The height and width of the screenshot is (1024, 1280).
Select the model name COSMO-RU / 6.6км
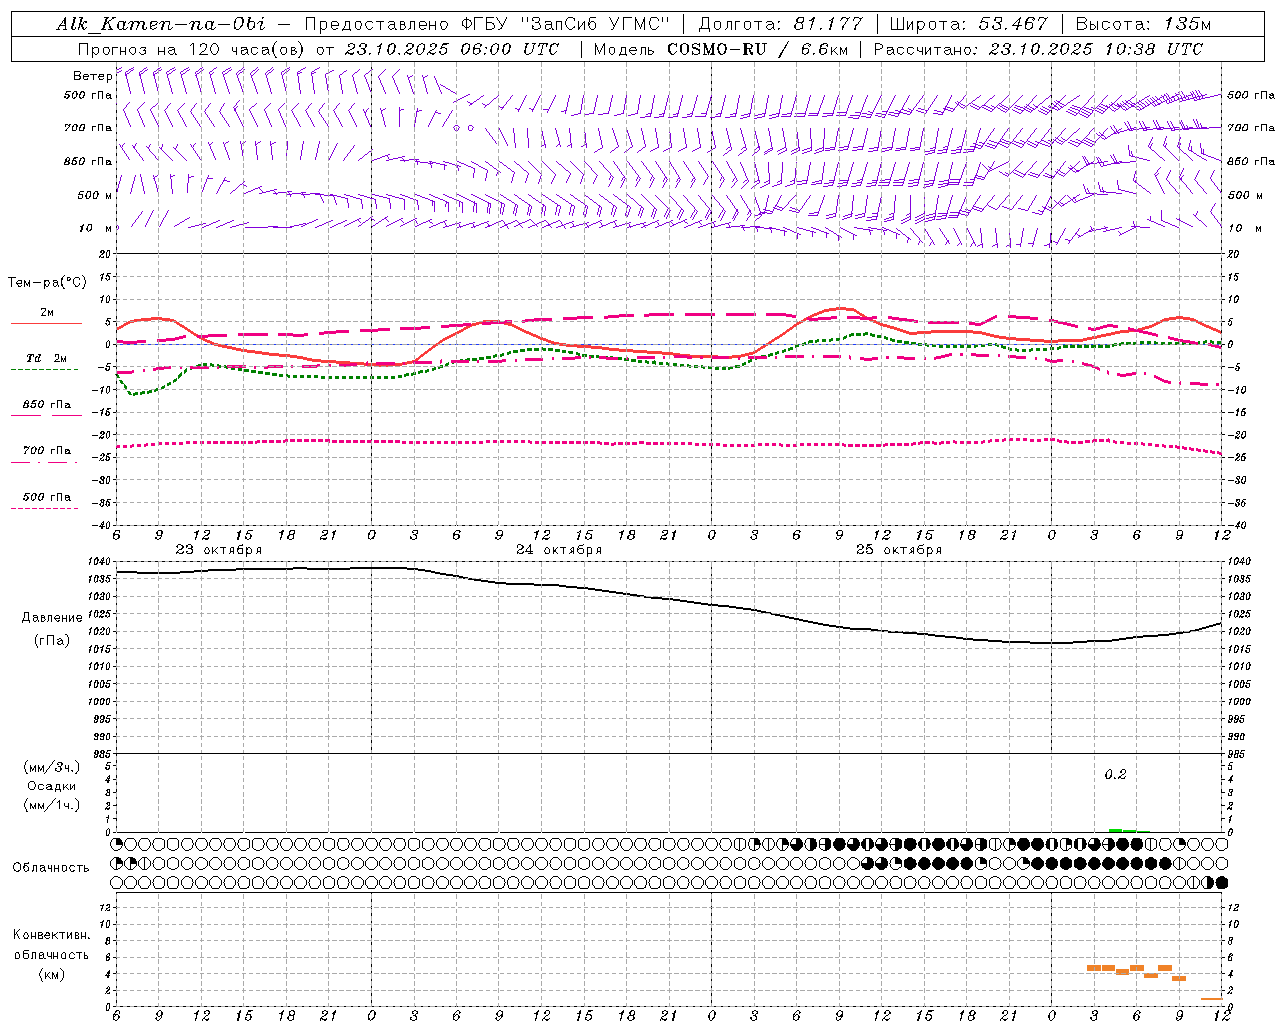point(757,49)
